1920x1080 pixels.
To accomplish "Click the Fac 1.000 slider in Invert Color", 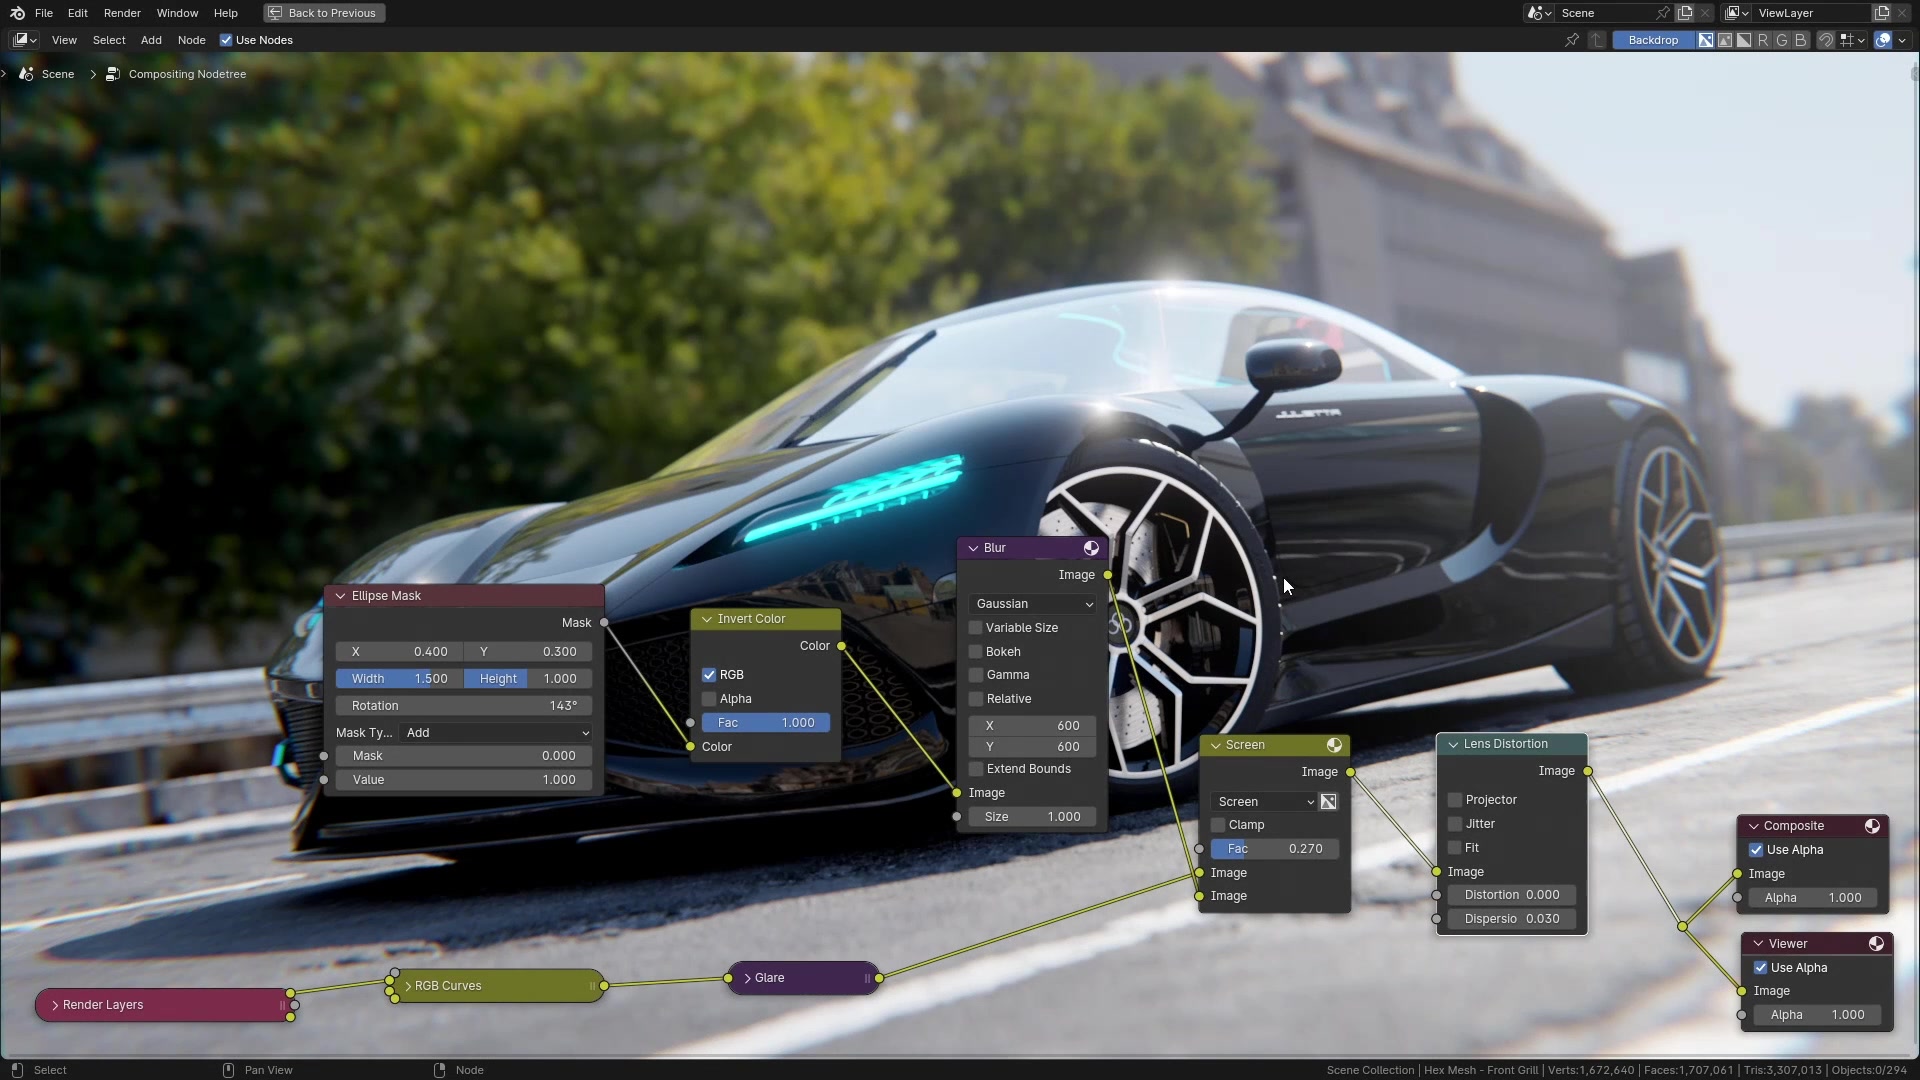I will tap(766, 723).
